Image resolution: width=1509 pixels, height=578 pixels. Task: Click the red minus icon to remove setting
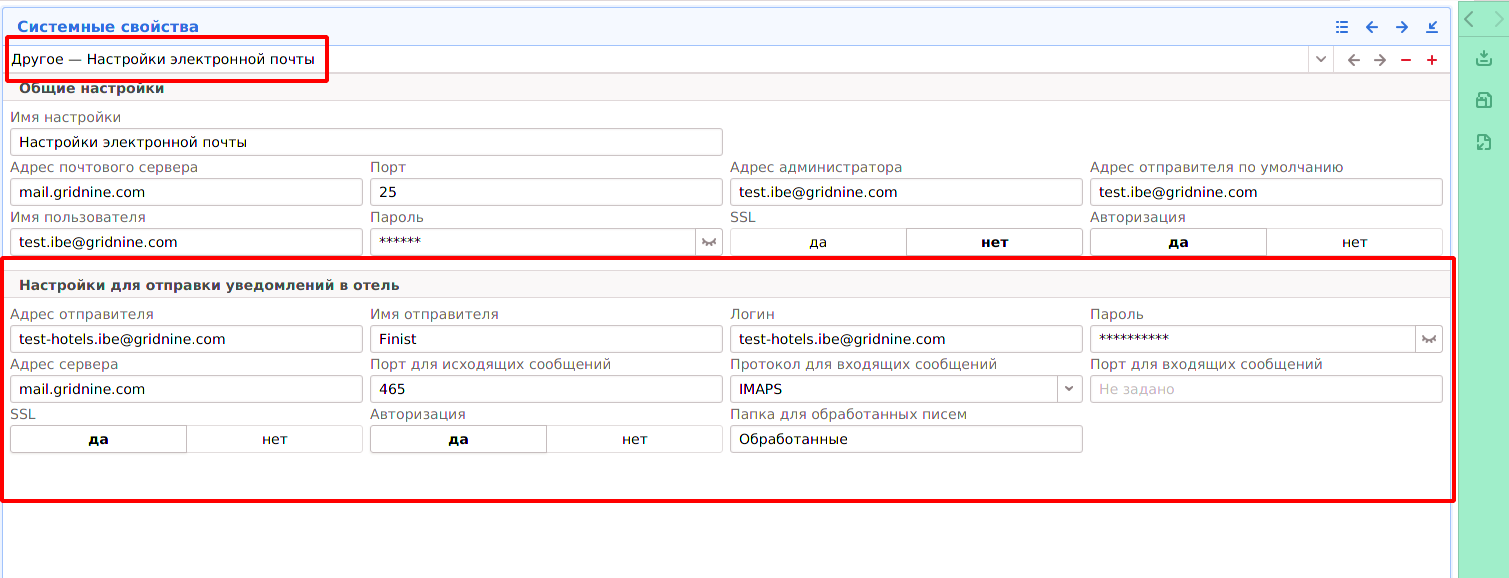click(x=1406, y=60)
